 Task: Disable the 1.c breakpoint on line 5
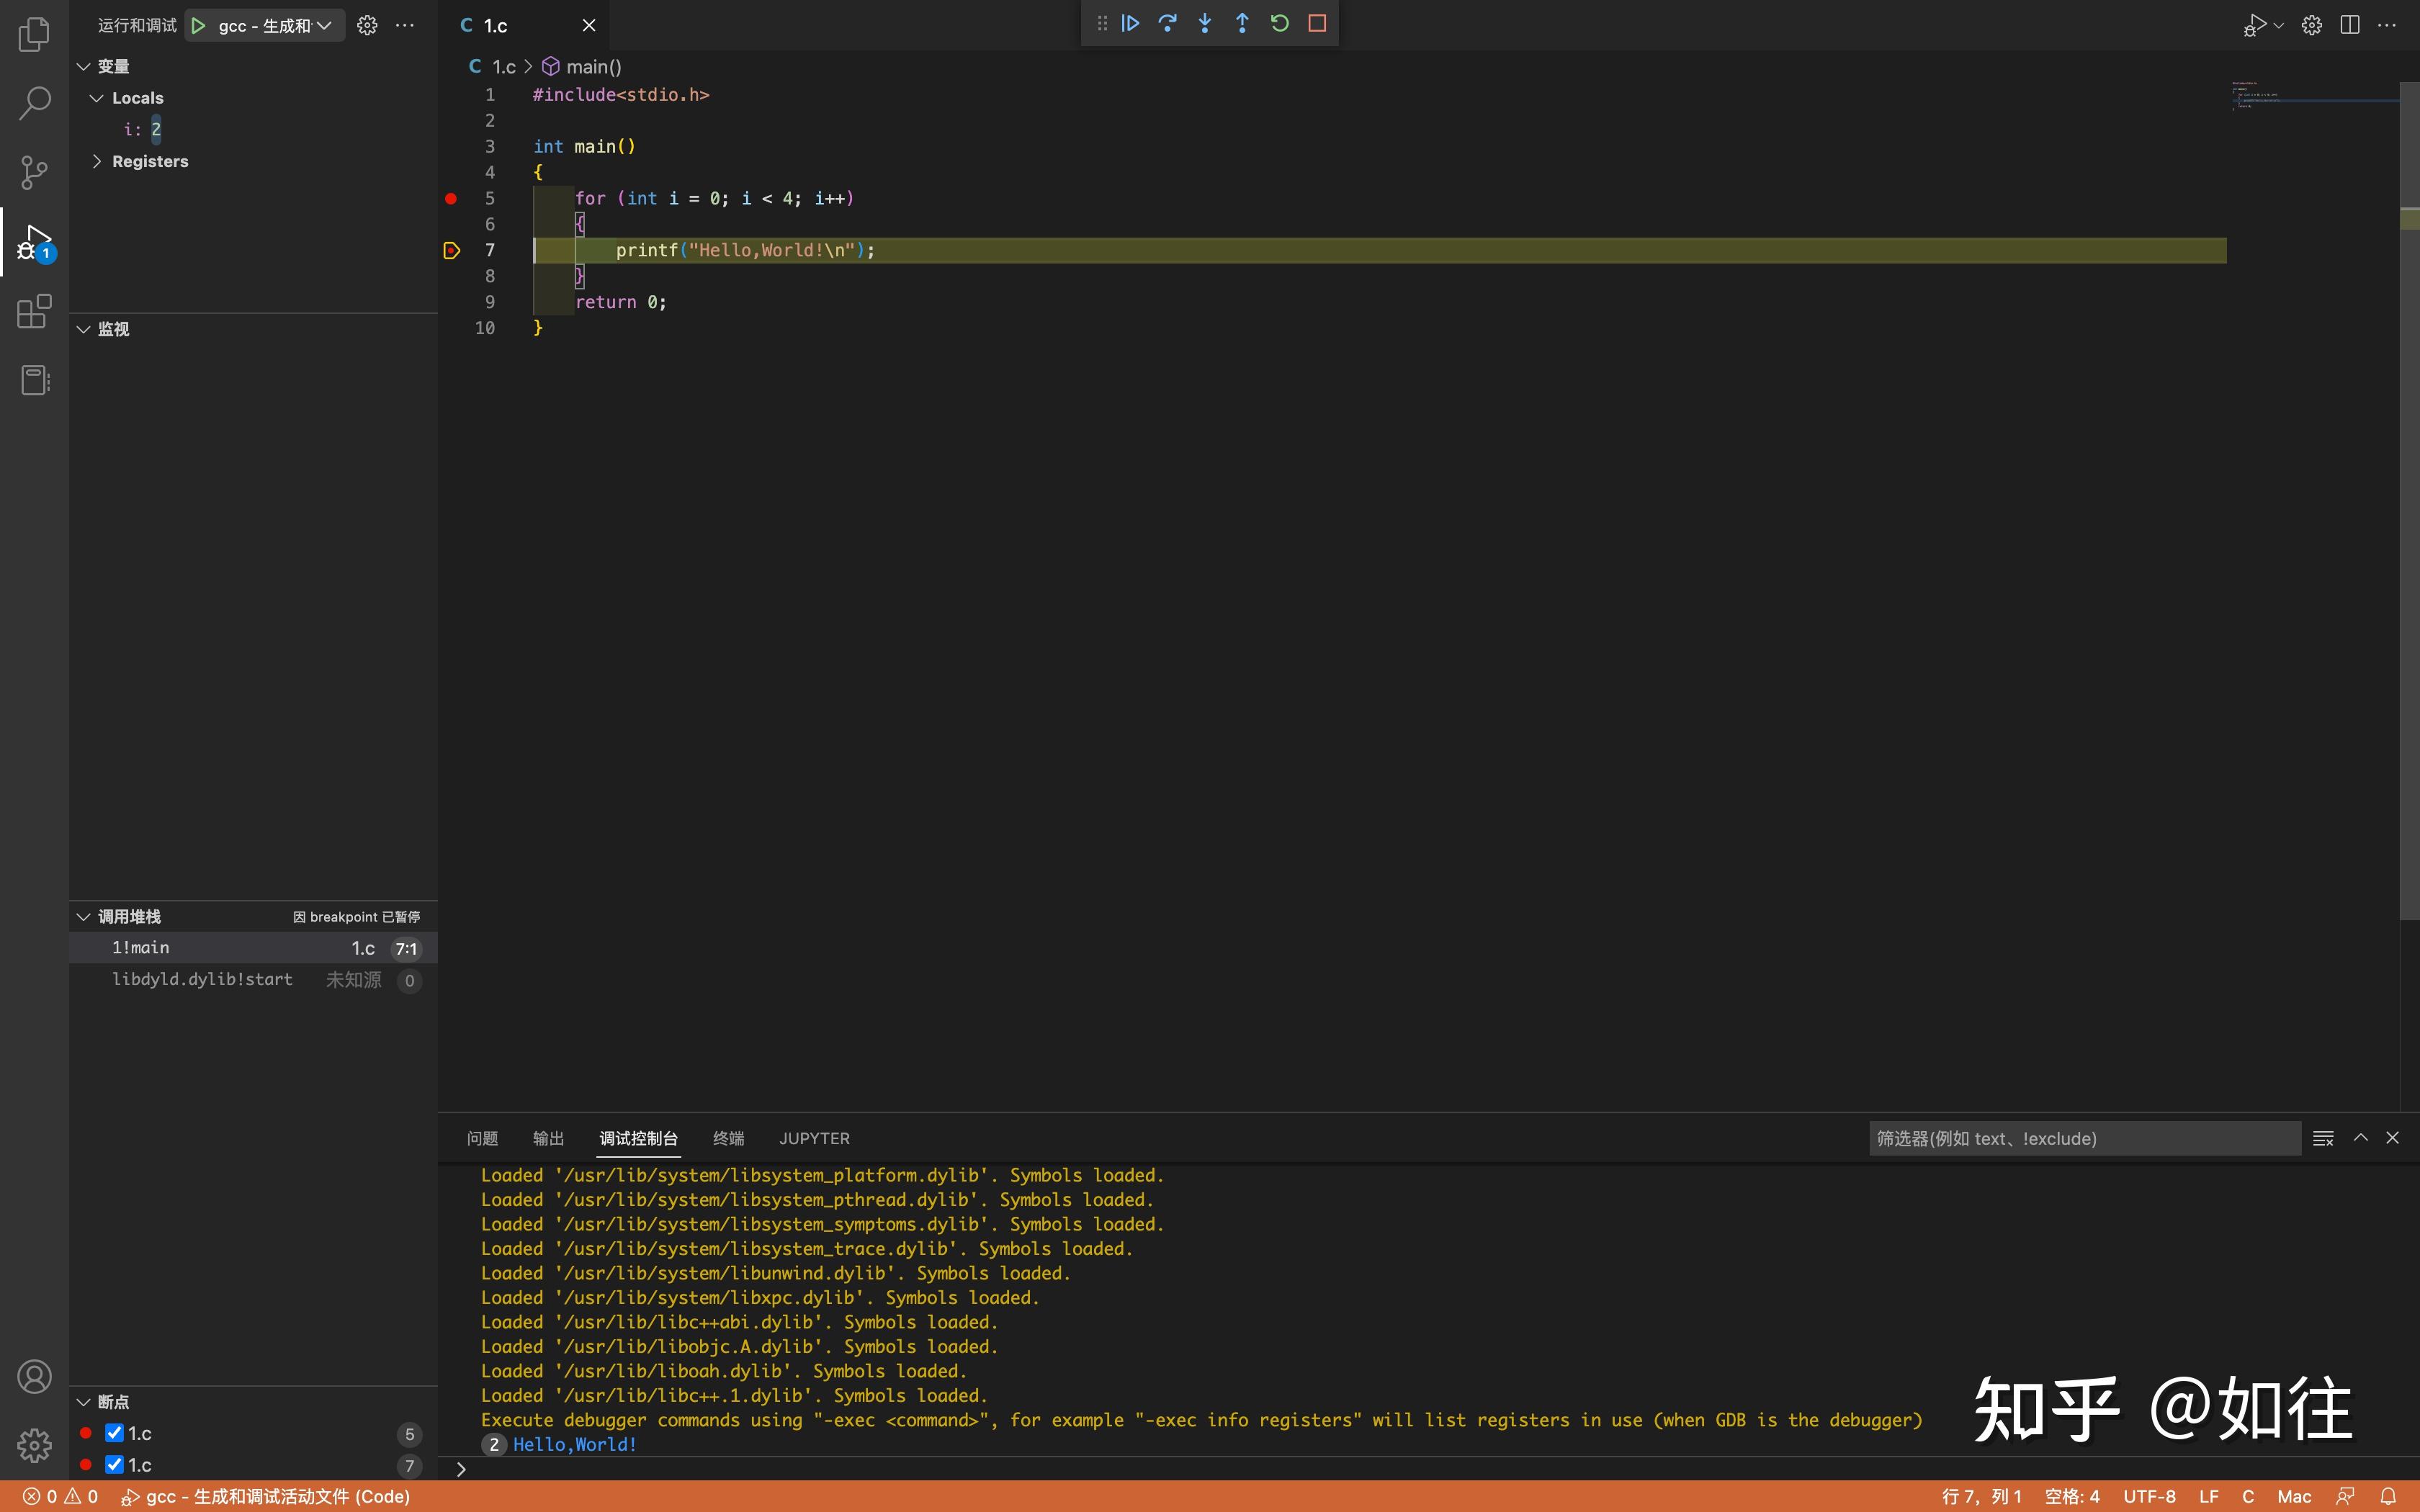114,1433
